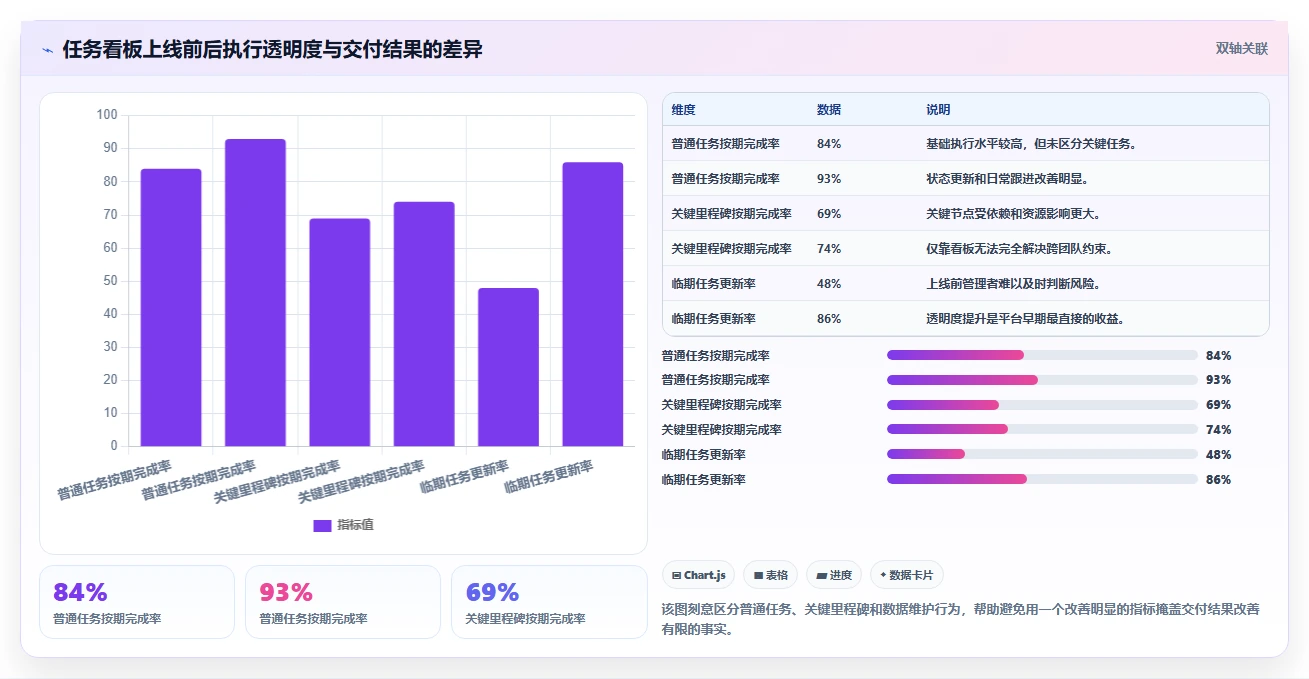Click the progress bar showing 93%

pos(1042,380)
